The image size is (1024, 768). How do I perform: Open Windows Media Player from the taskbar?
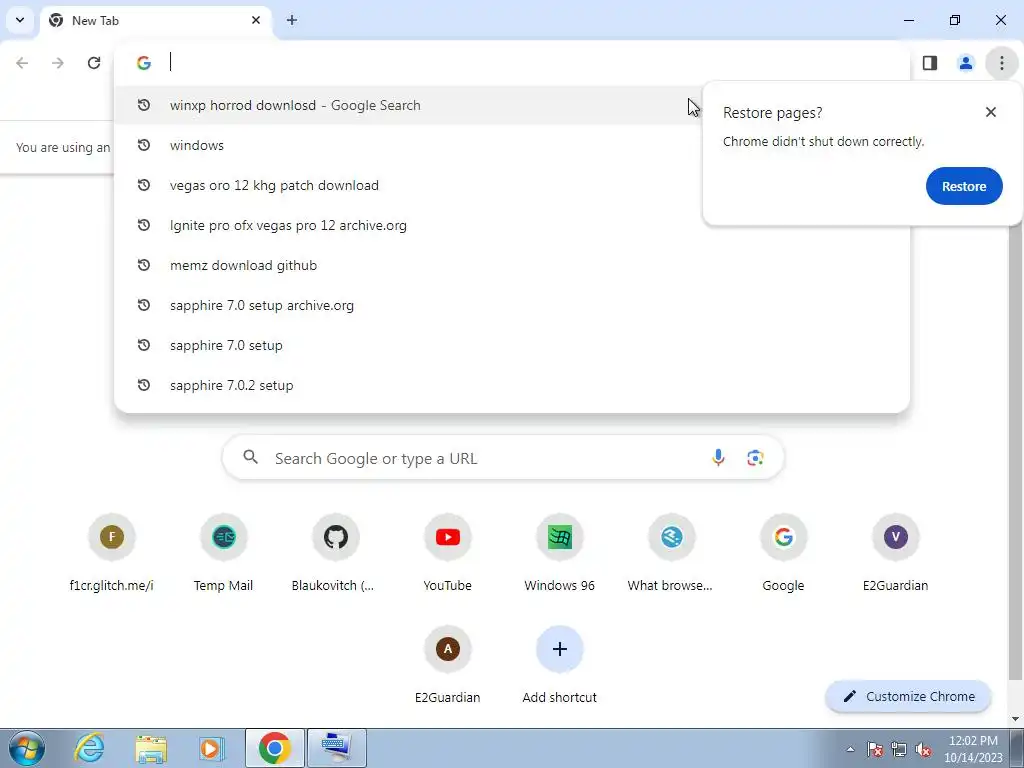210,748
